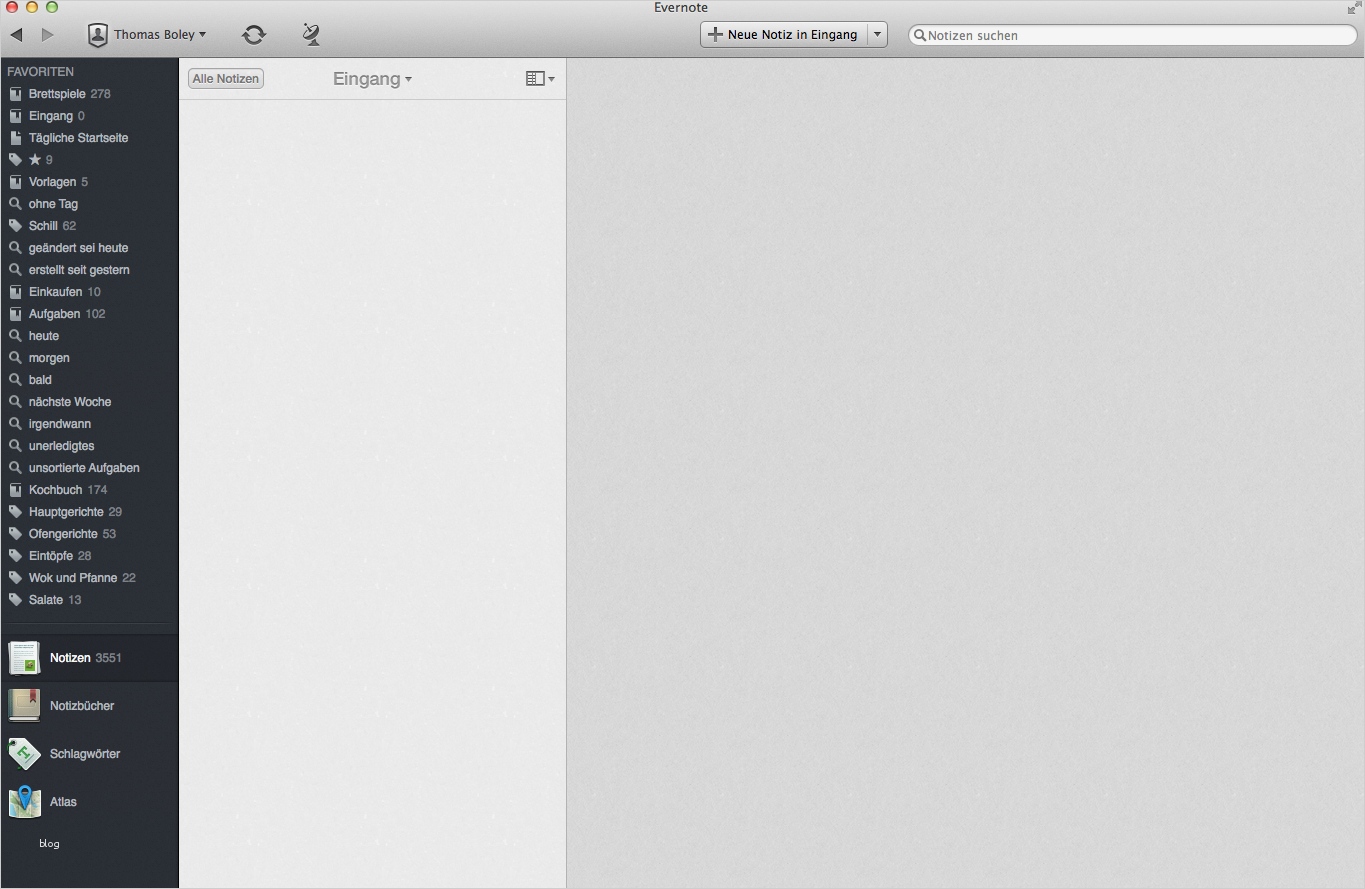The image size is (1365, 889).
Task: Click the magnifier icon beside unerledigtes
Action: pos(15,446)
